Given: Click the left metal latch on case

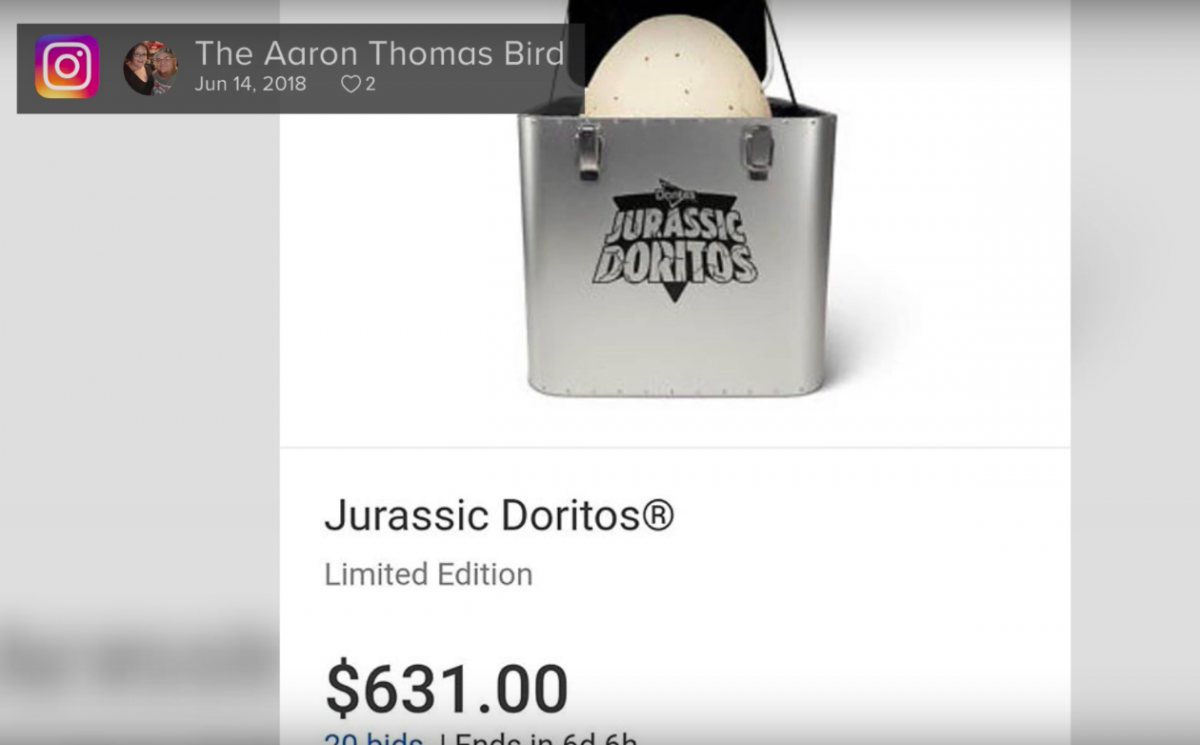Looking at the screenshot, I should (588, 150).
